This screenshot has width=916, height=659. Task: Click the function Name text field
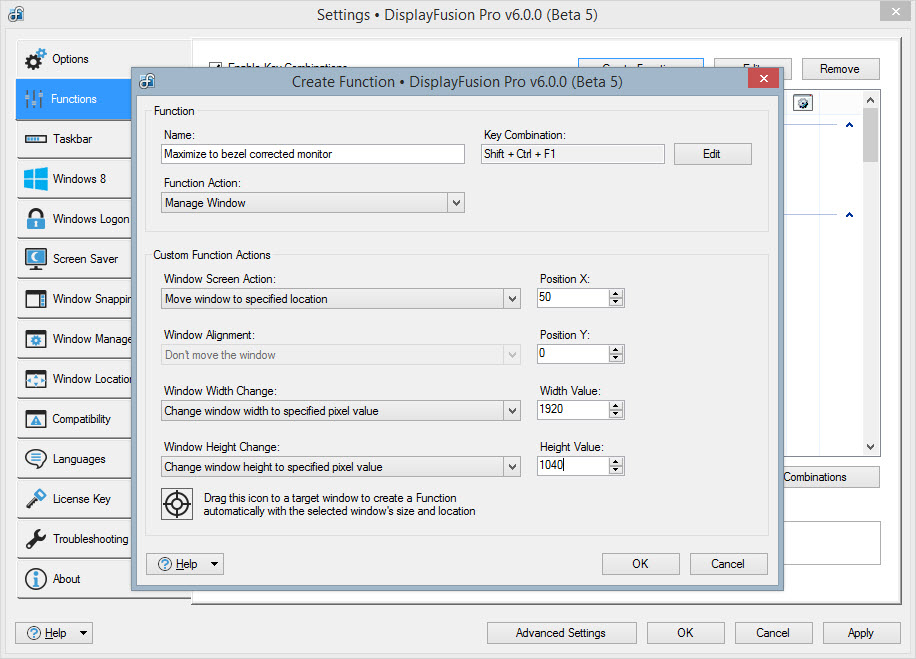coord(313,154)
